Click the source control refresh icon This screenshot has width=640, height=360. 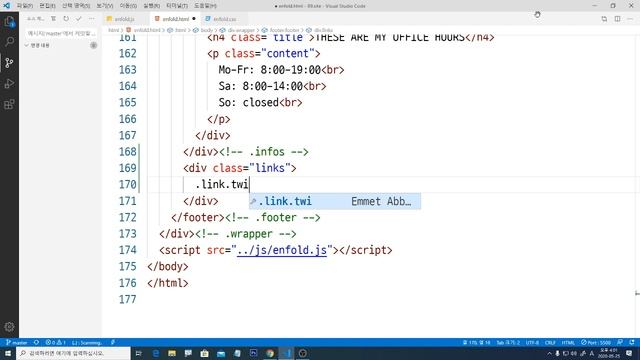coord(66,19)
